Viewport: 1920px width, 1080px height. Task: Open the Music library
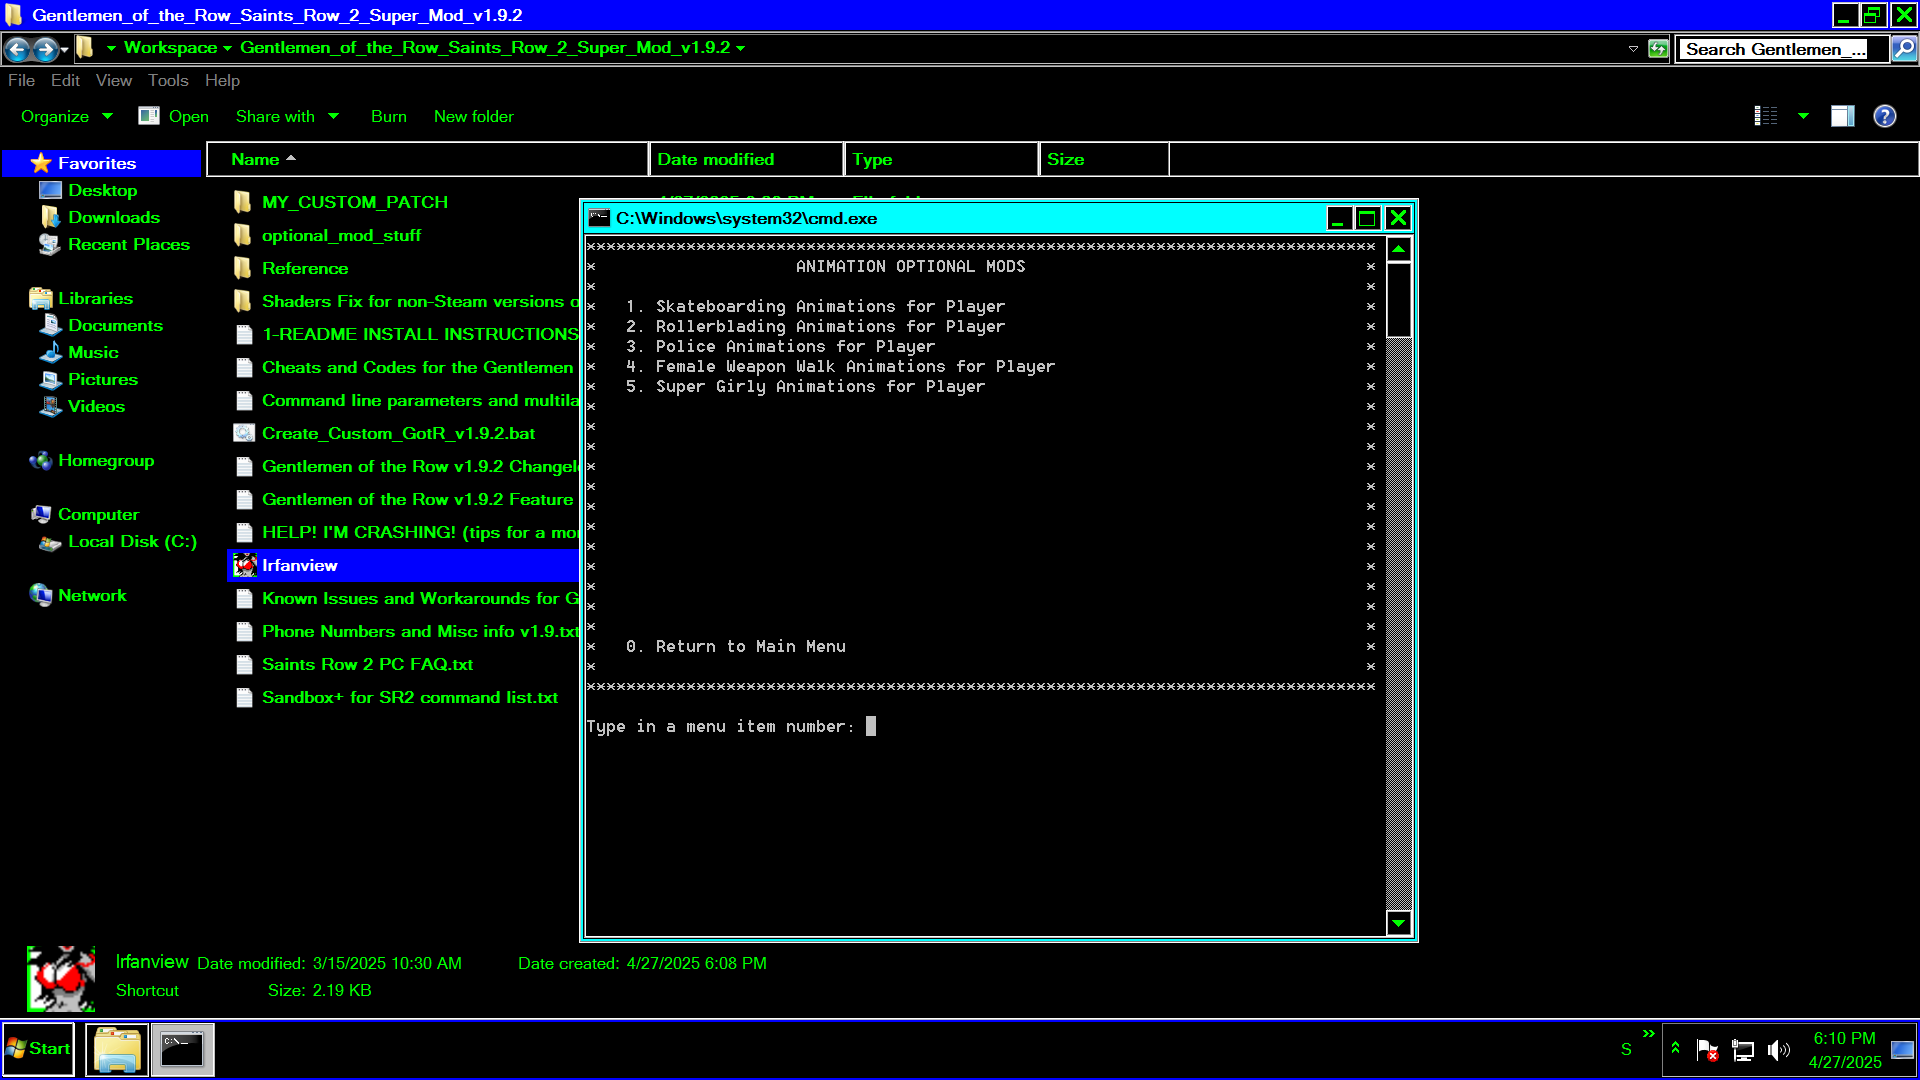(93, 352)
